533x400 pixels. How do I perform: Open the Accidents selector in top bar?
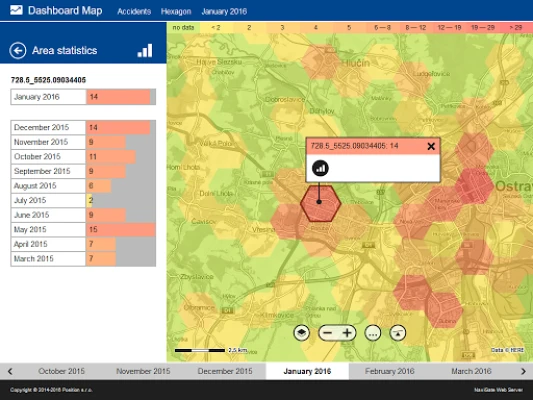coord(134,12)
